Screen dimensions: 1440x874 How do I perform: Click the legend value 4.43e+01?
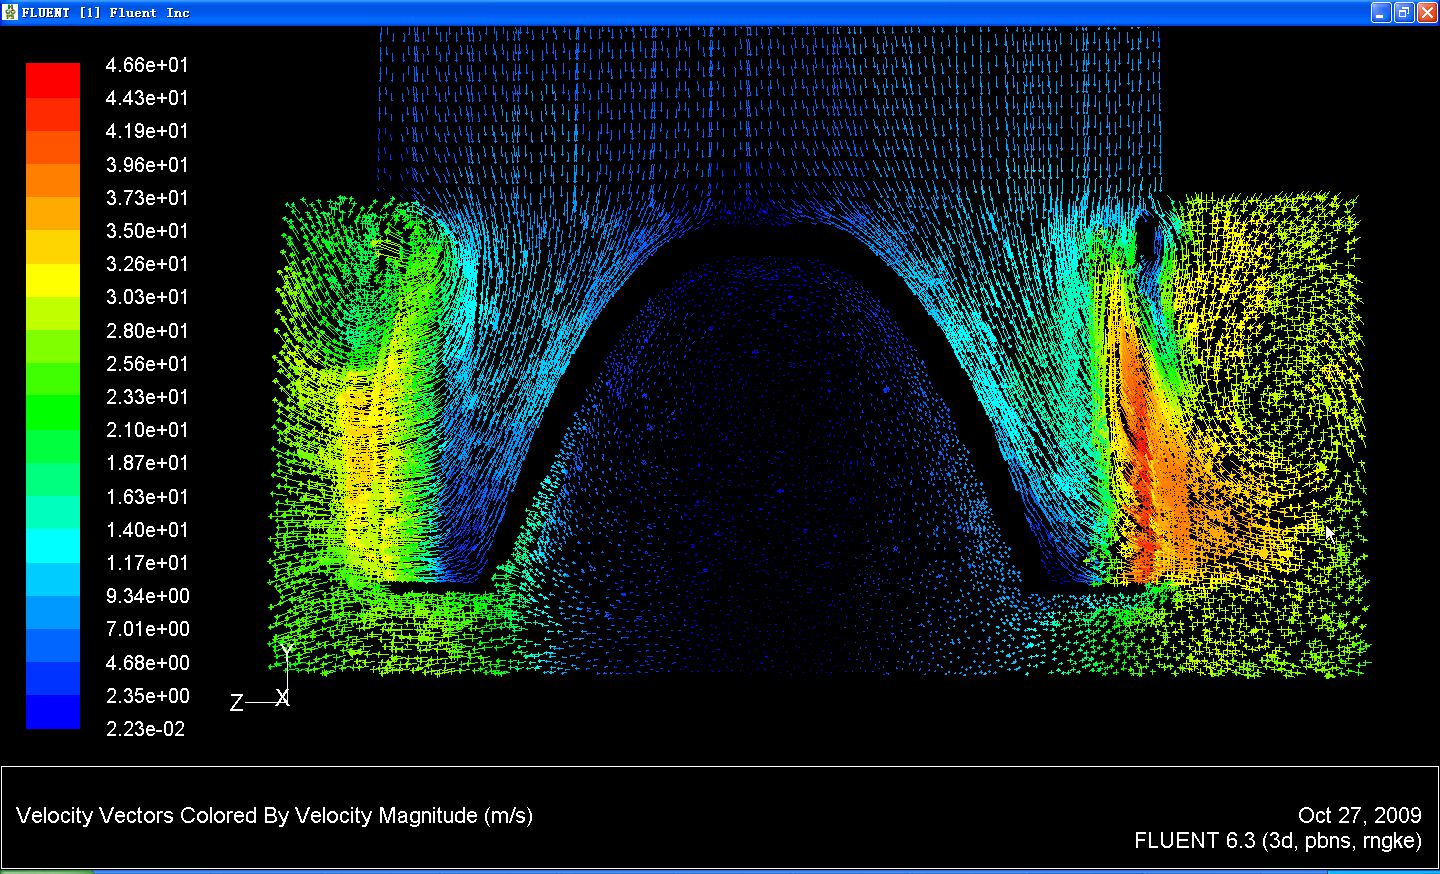(147, 98)
